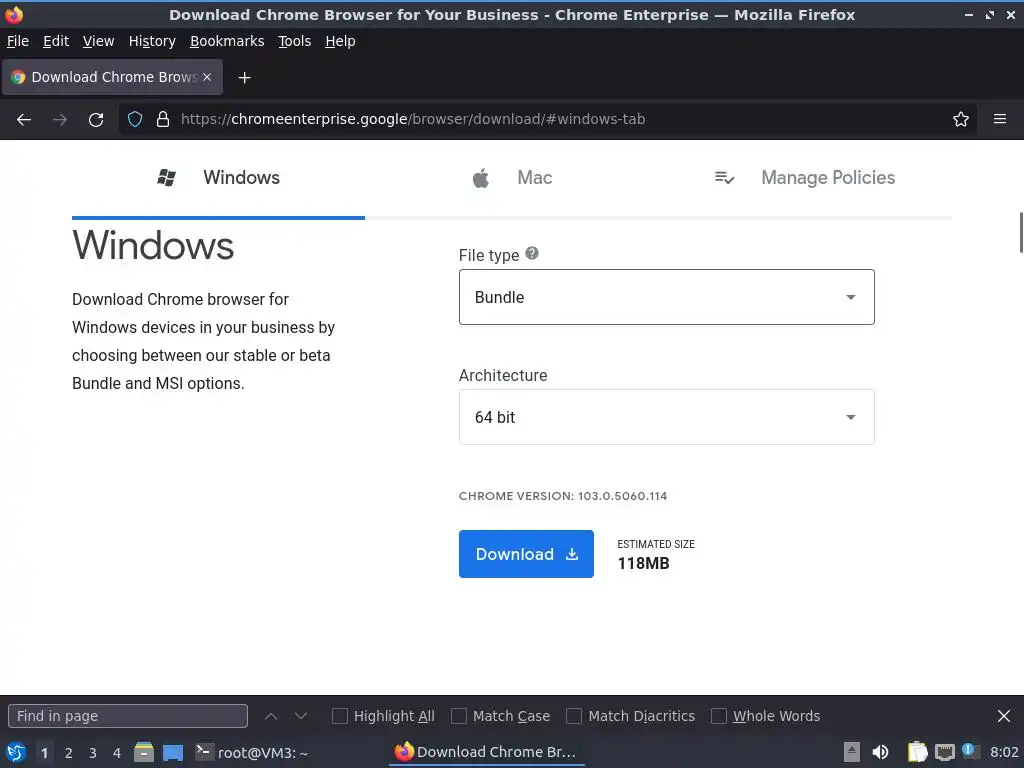Open the File menu
1024x768 pixels.
[18, 41]
